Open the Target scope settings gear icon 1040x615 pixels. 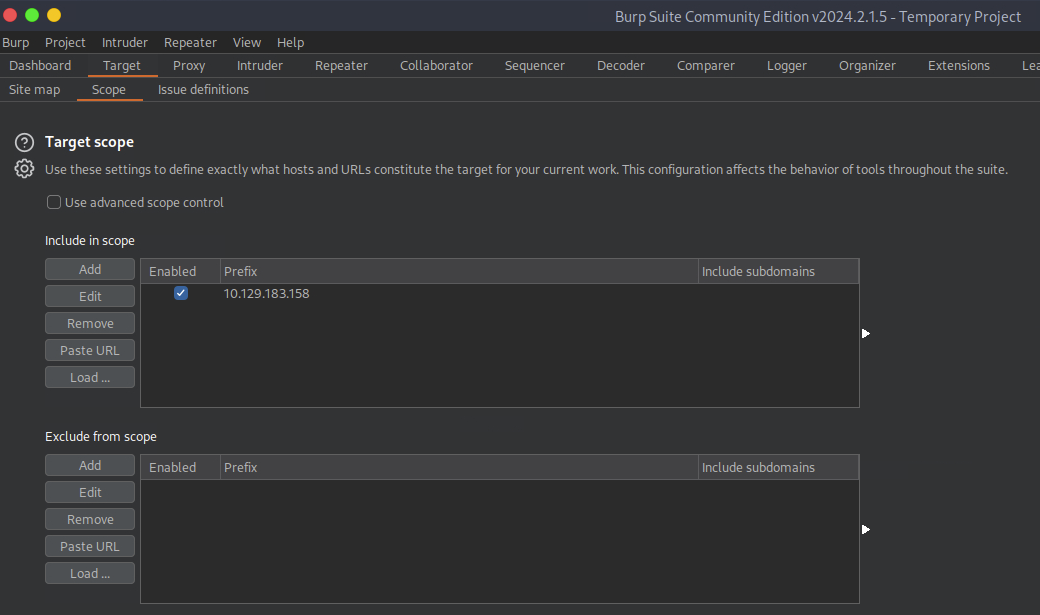pyautogui.click(x=25, y=169)
